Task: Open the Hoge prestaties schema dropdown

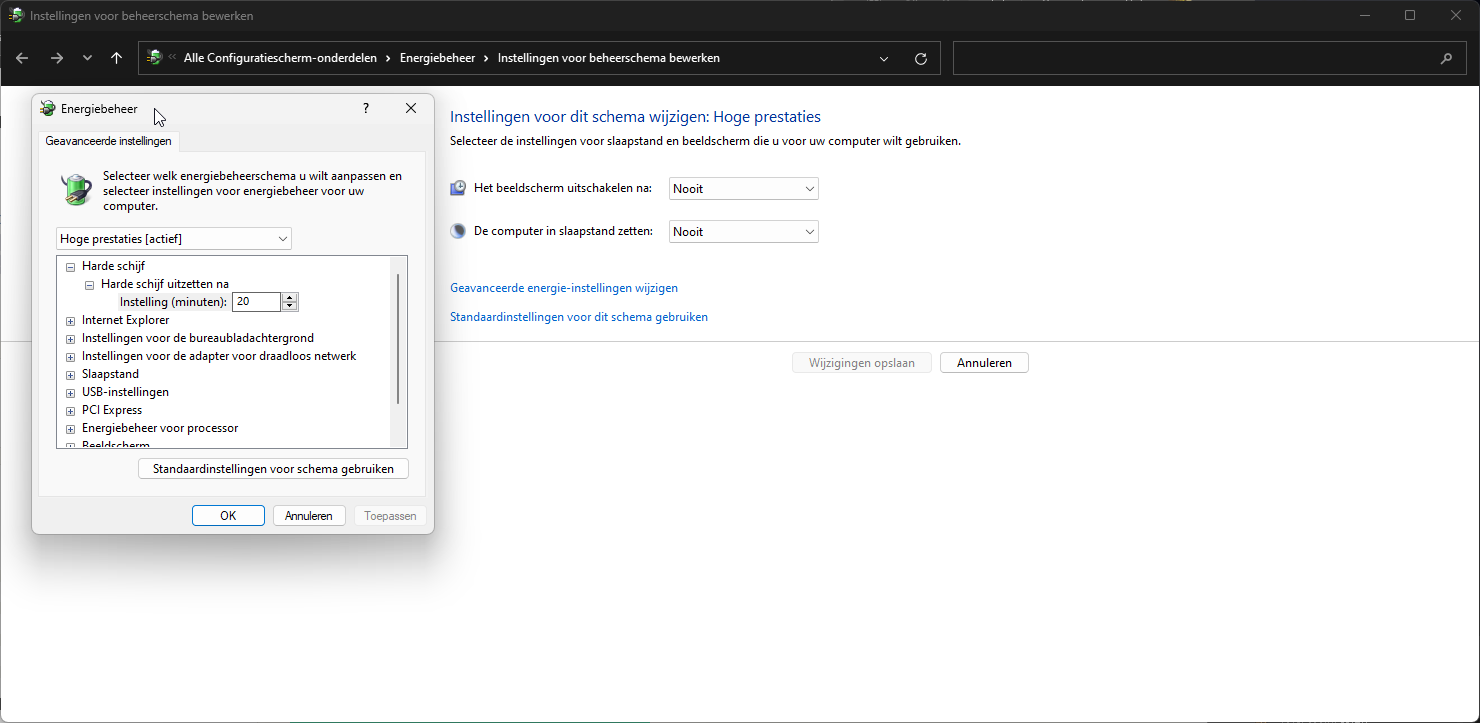Action: tap(174, 238)
